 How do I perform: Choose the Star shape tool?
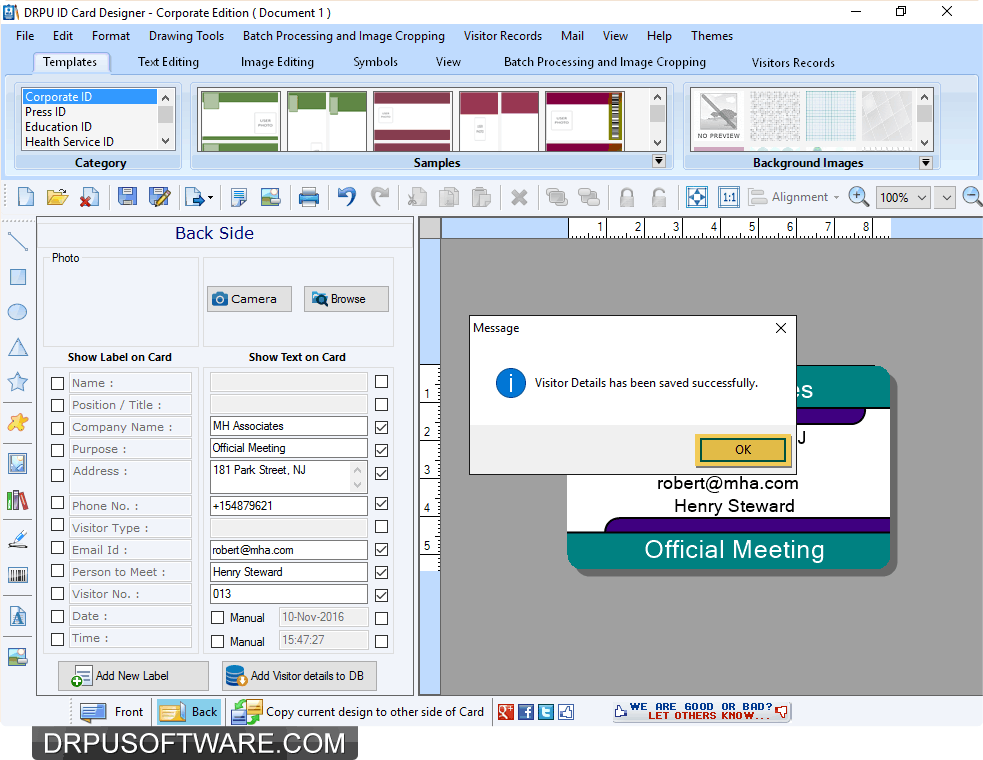point(17,382)
